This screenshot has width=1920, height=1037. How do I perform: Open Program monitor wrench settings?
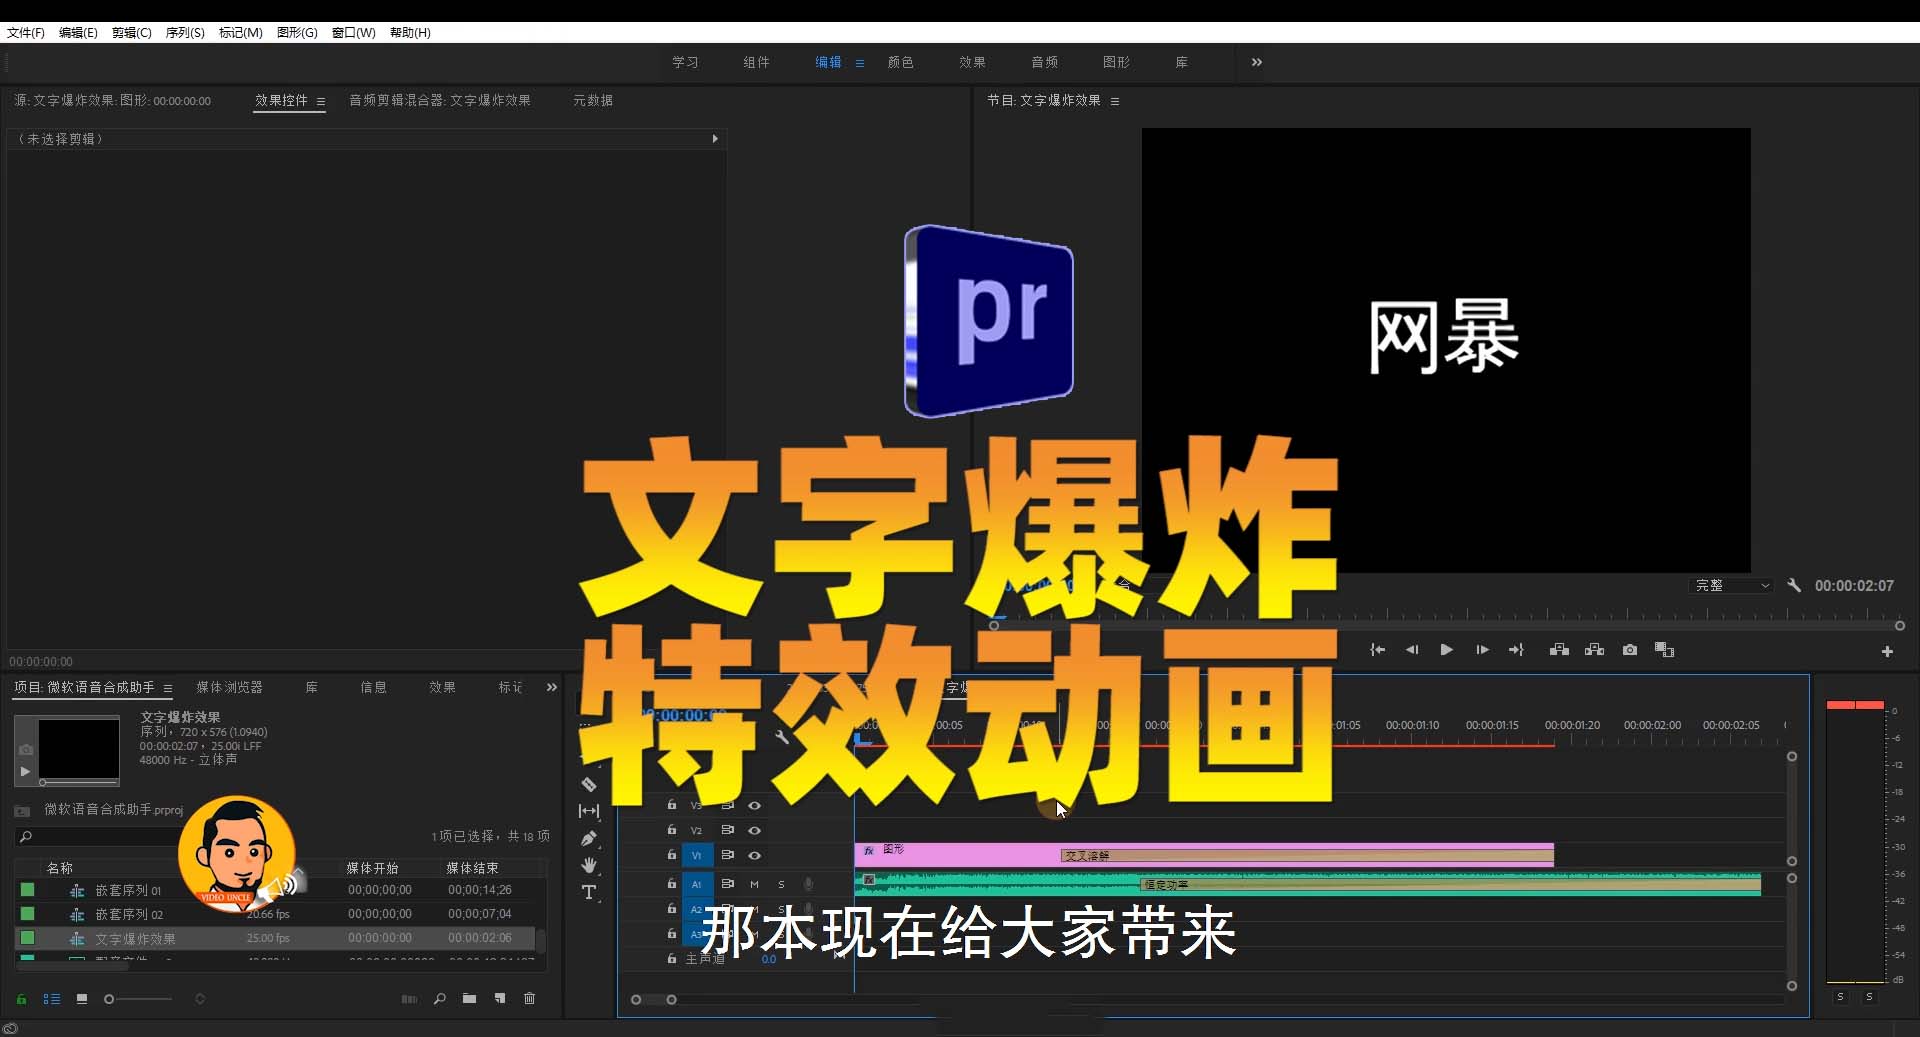click(1794, 585)
